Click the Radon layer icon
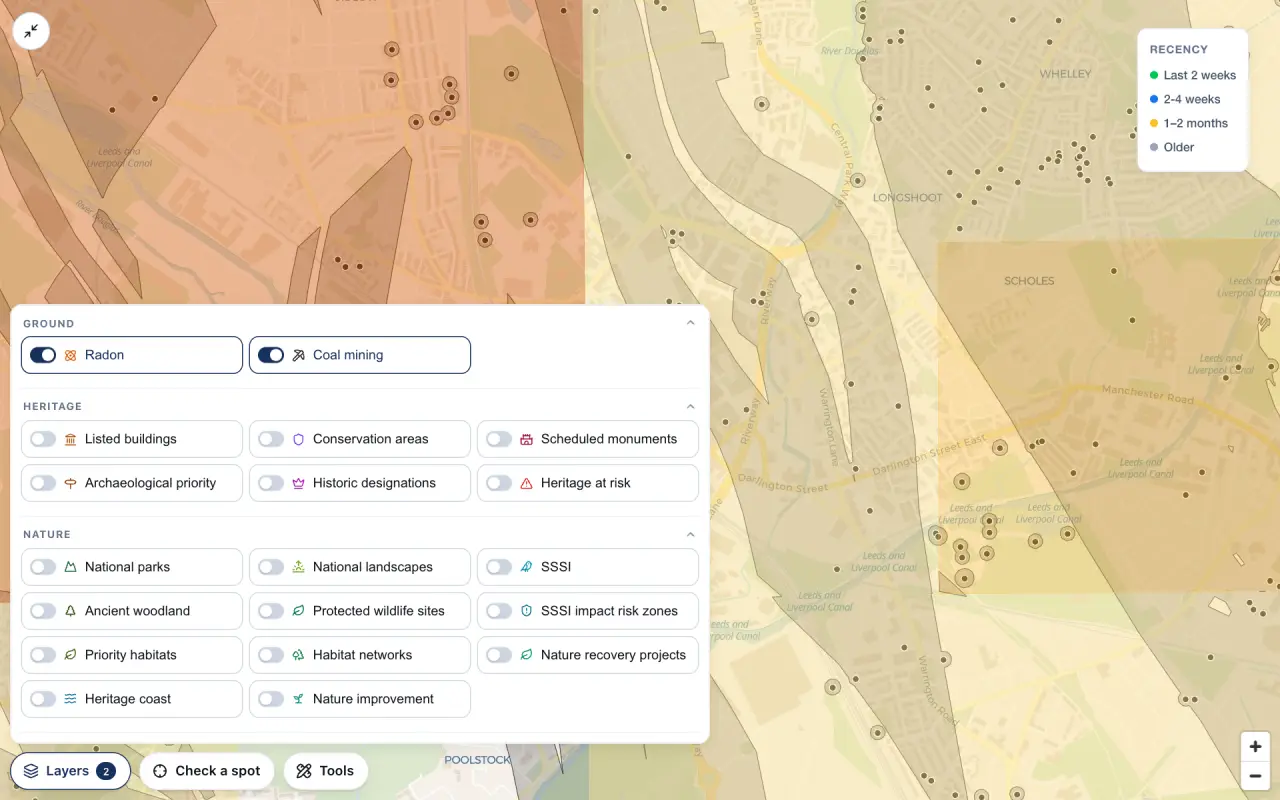This screenshot has height=800, width=1280. click(70, 355)
